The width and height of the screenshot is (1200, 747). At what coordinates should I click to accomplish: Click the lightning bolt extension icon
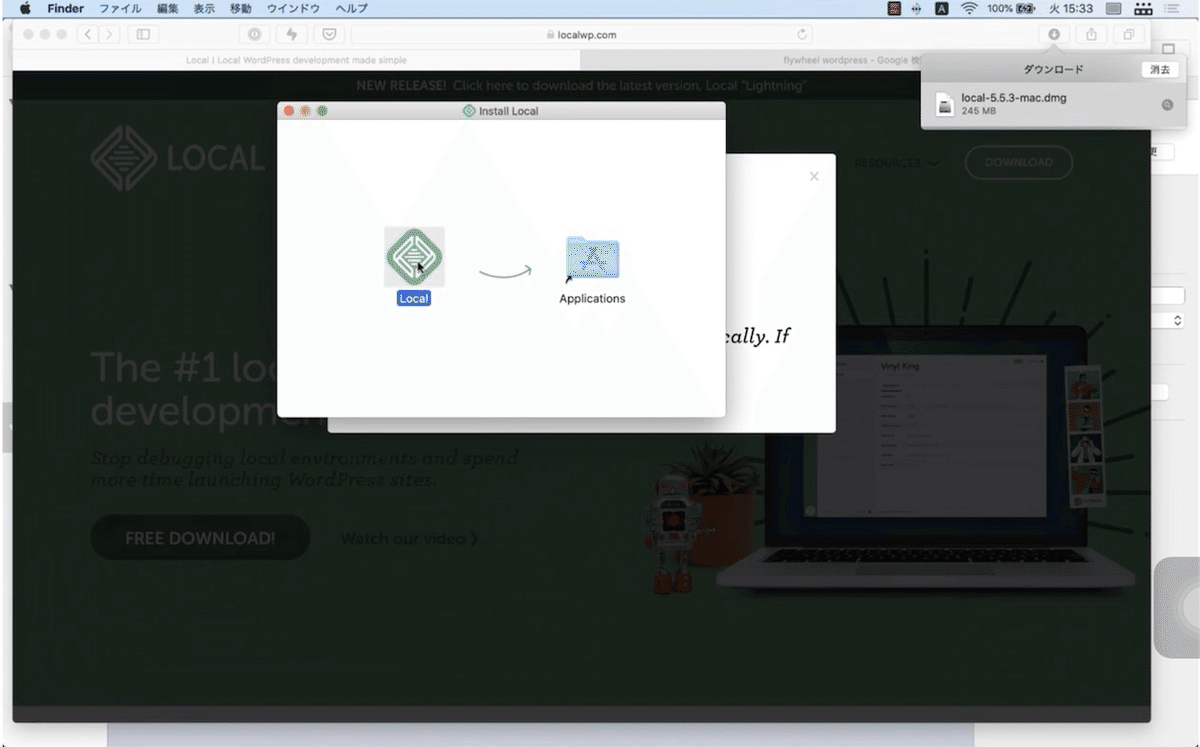click(292, 34)
